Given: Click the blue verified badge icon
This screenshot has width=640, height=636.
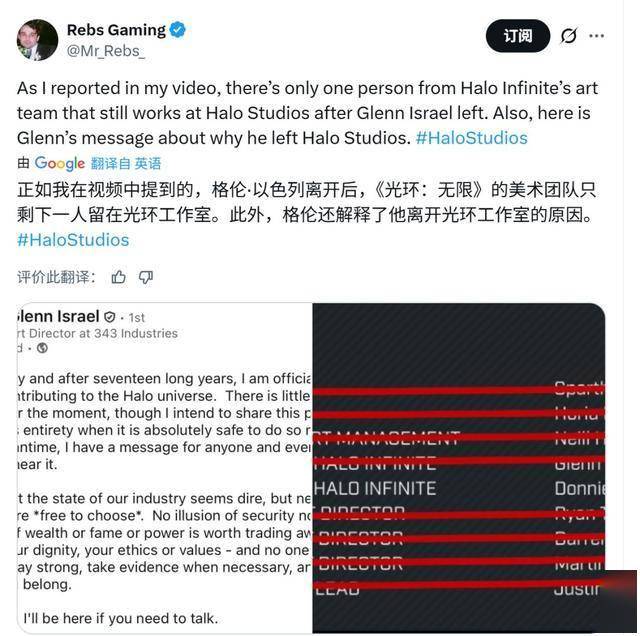Looking at the screenshot, I should (178, 30).
